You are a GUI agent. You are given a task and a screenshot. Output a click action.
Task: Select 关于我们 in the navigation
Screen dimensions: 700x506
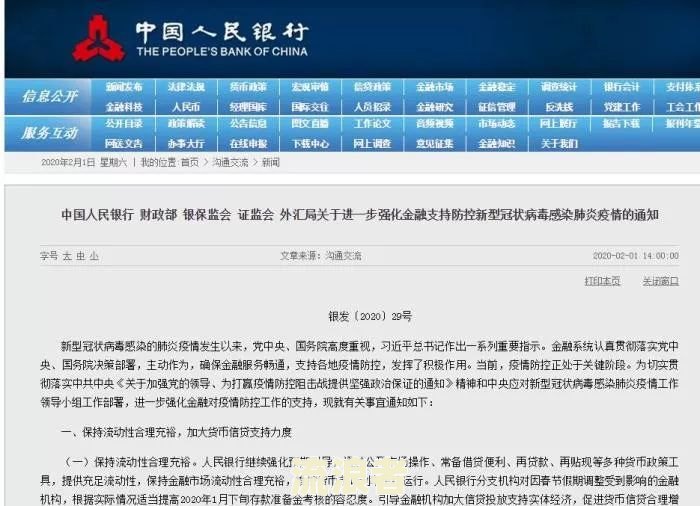(559, 144)
